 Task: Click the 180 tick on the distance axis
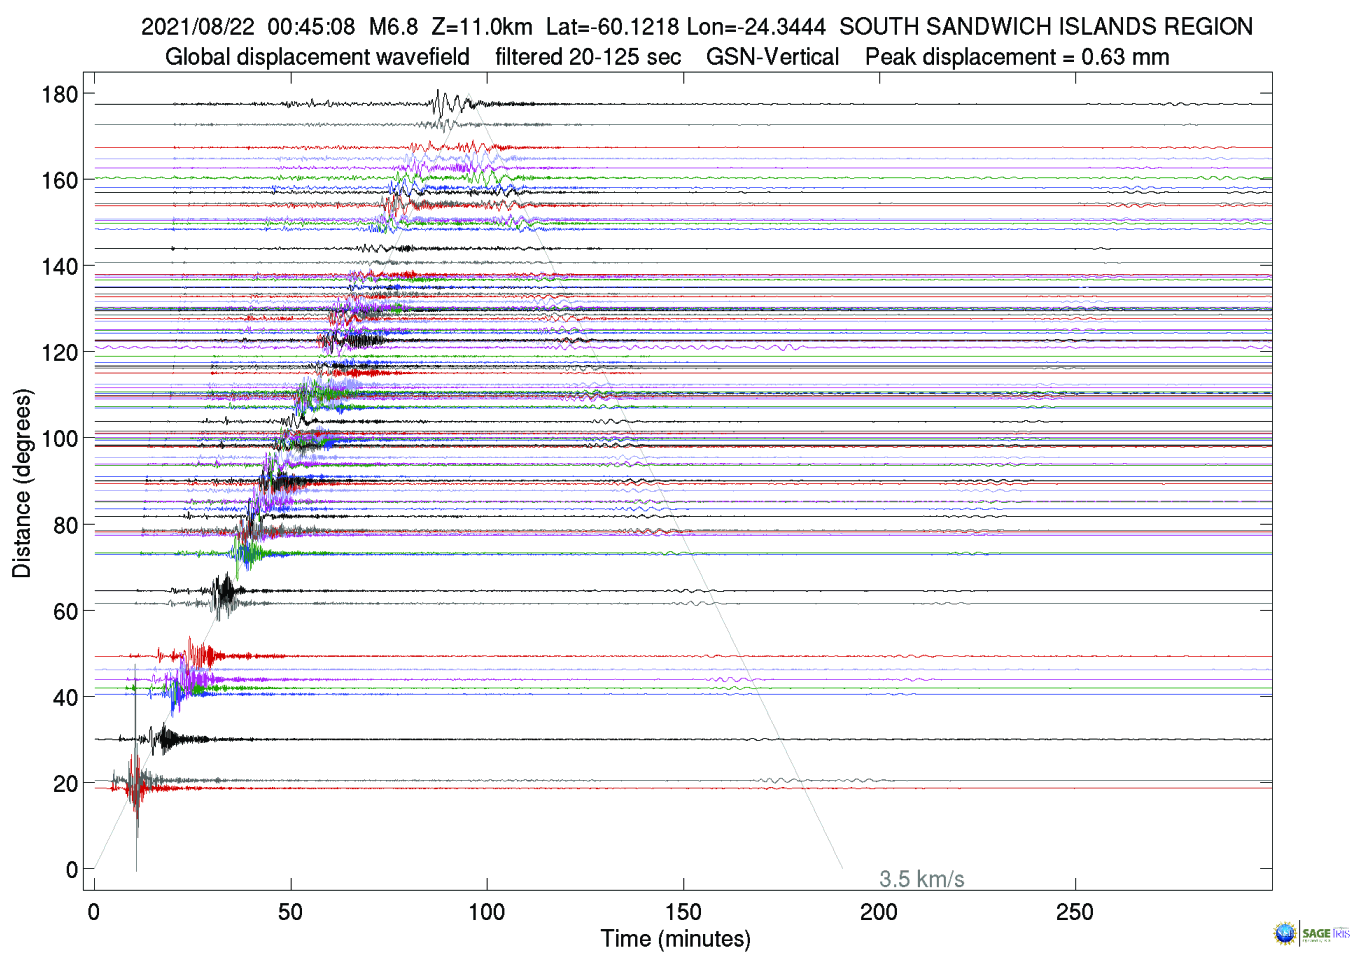(59, 95)
